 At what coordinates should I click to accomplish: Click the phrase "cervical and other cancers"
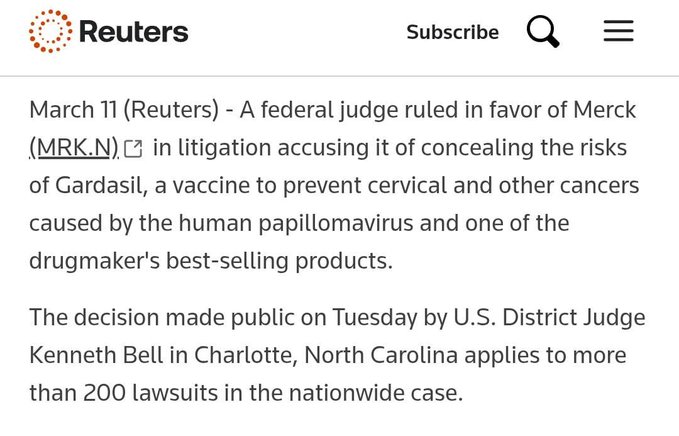pyautogui.click(x=522, y=185)
